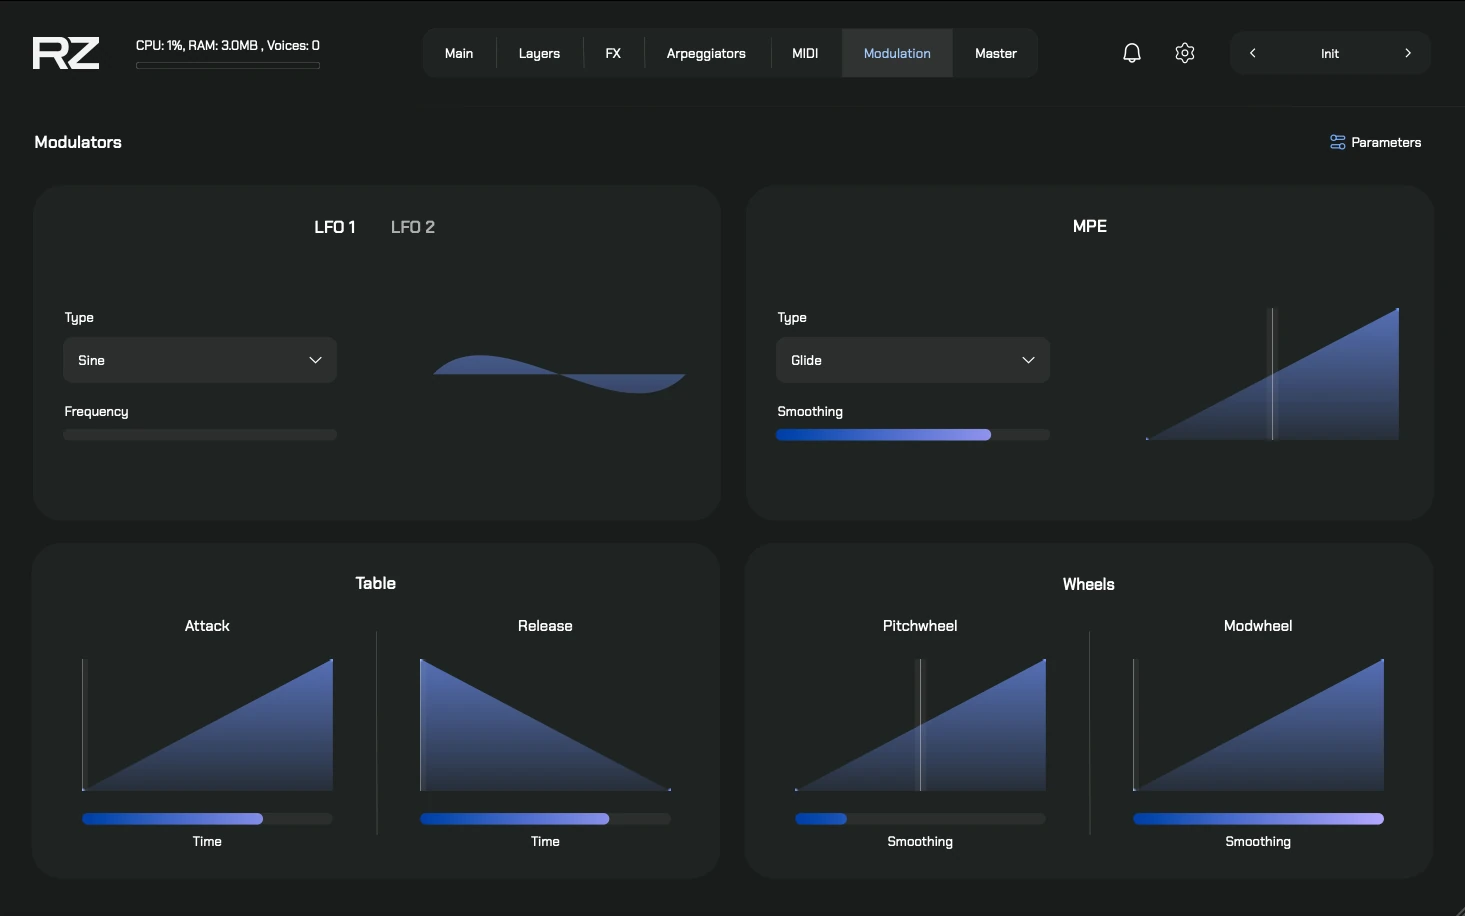
Task: Open the LFO Type Sine dropdown
Action: click(200, 360)
